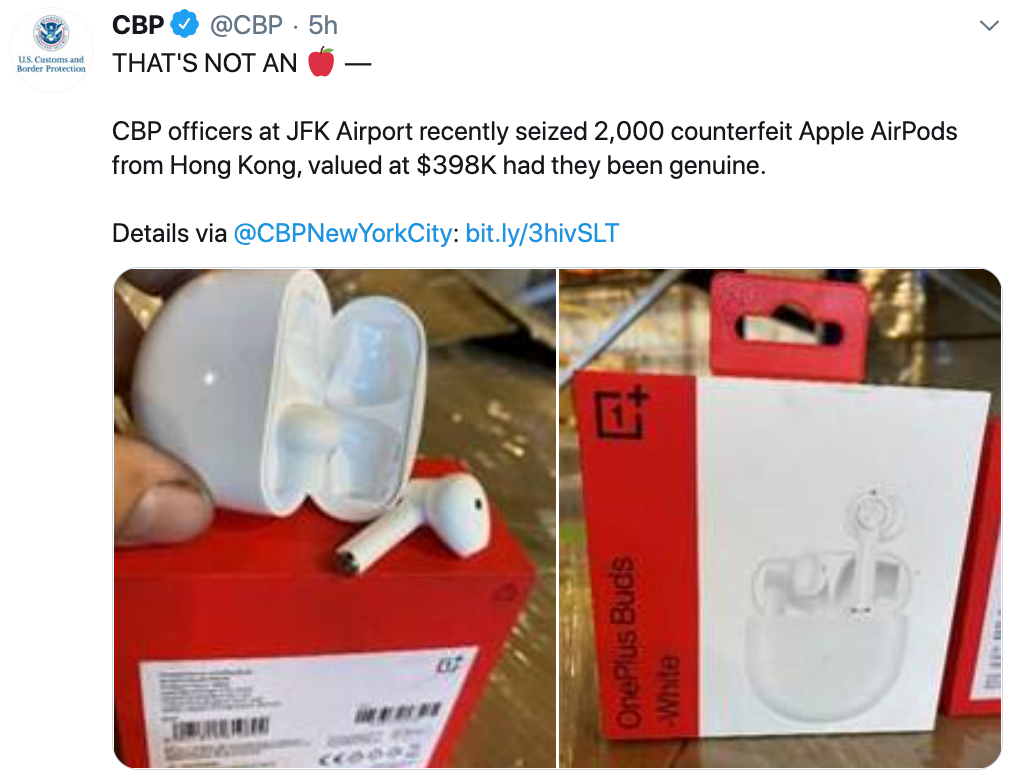Click the tweet text about JFK Airport

coord(534,148)
